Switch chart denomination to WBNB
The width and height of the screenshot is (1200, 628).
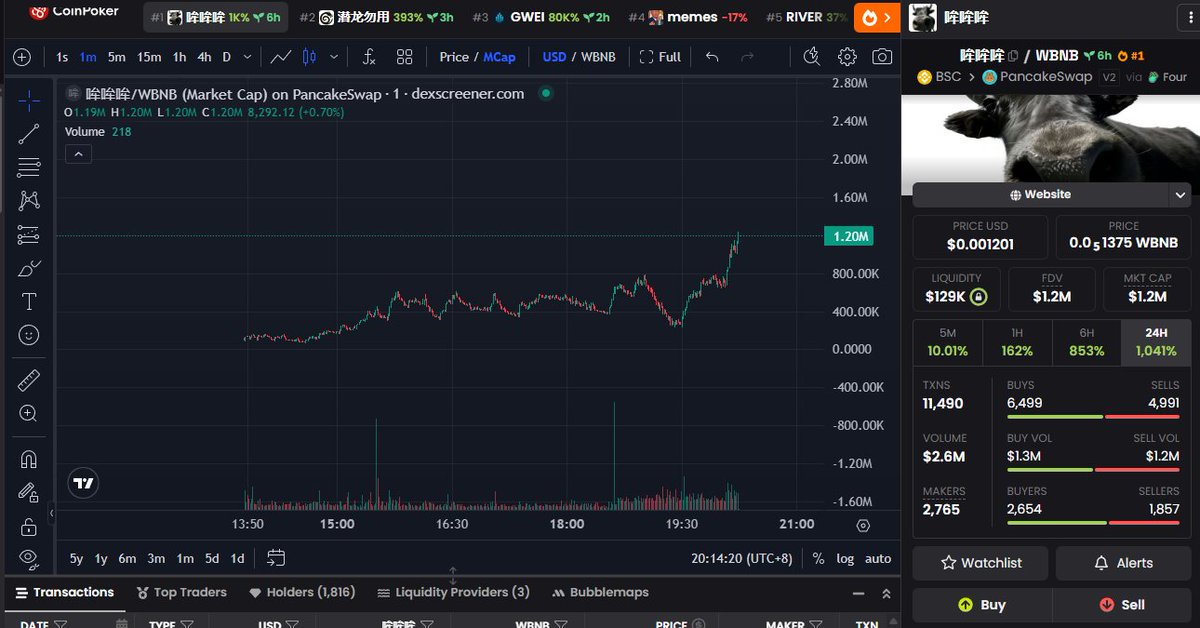pos(598,57)
